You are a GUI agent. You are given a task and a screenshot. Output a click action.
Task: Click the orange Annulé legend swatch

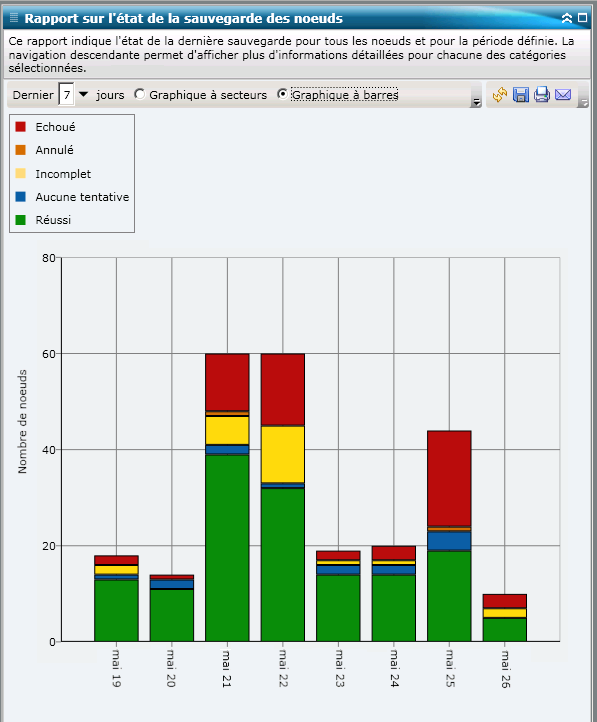click(20, 150)
